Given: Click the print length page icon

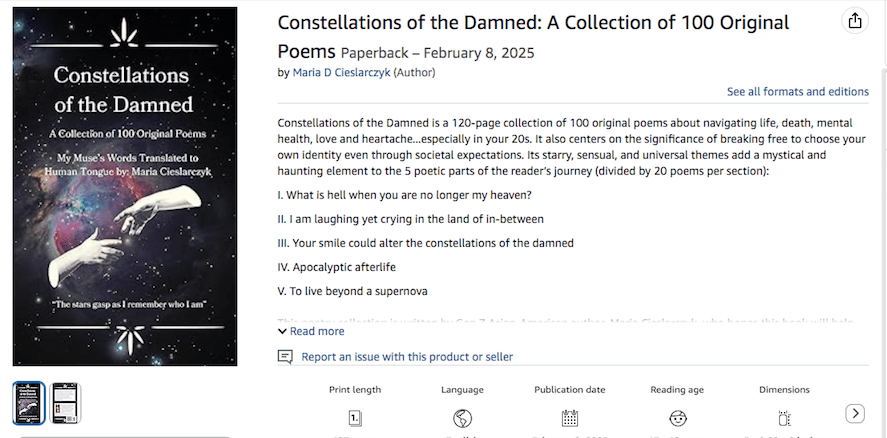Looking at the screenshot, I should tap(355, 418).
